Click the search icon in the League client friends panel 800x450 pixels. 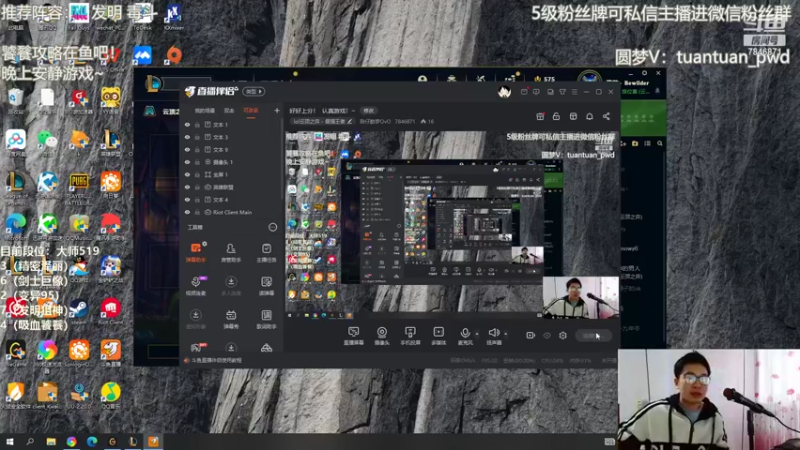(x=660, y=143)
